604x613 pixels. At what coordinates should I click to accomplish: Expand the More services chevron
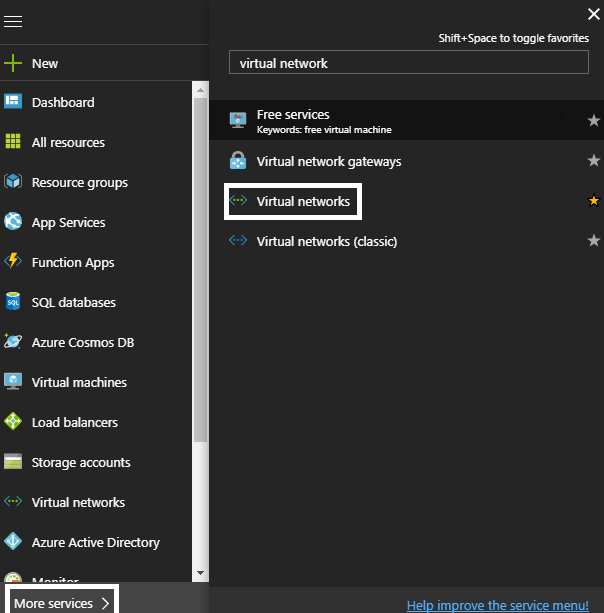pyautogui.click(x=105, y=603)
